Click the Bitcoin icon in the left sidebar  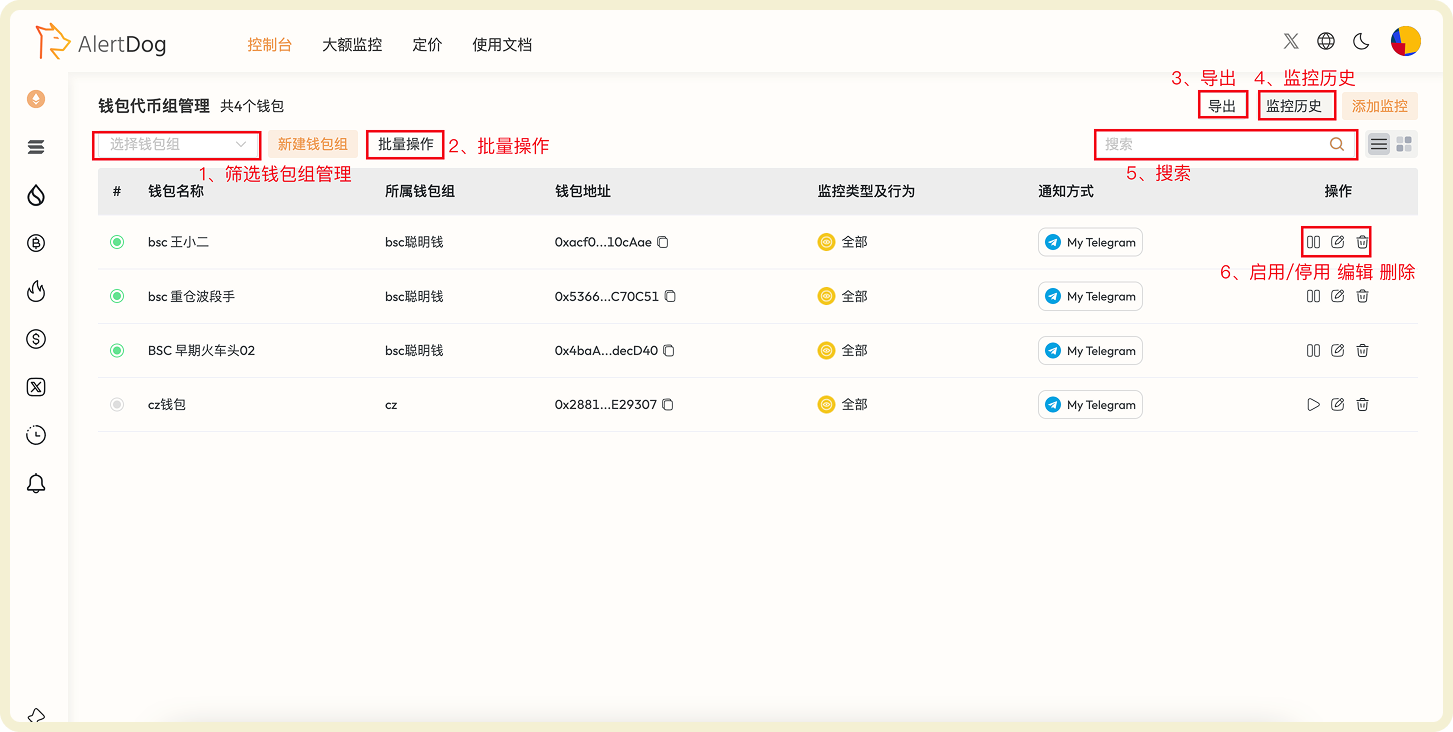click(36, 242)
